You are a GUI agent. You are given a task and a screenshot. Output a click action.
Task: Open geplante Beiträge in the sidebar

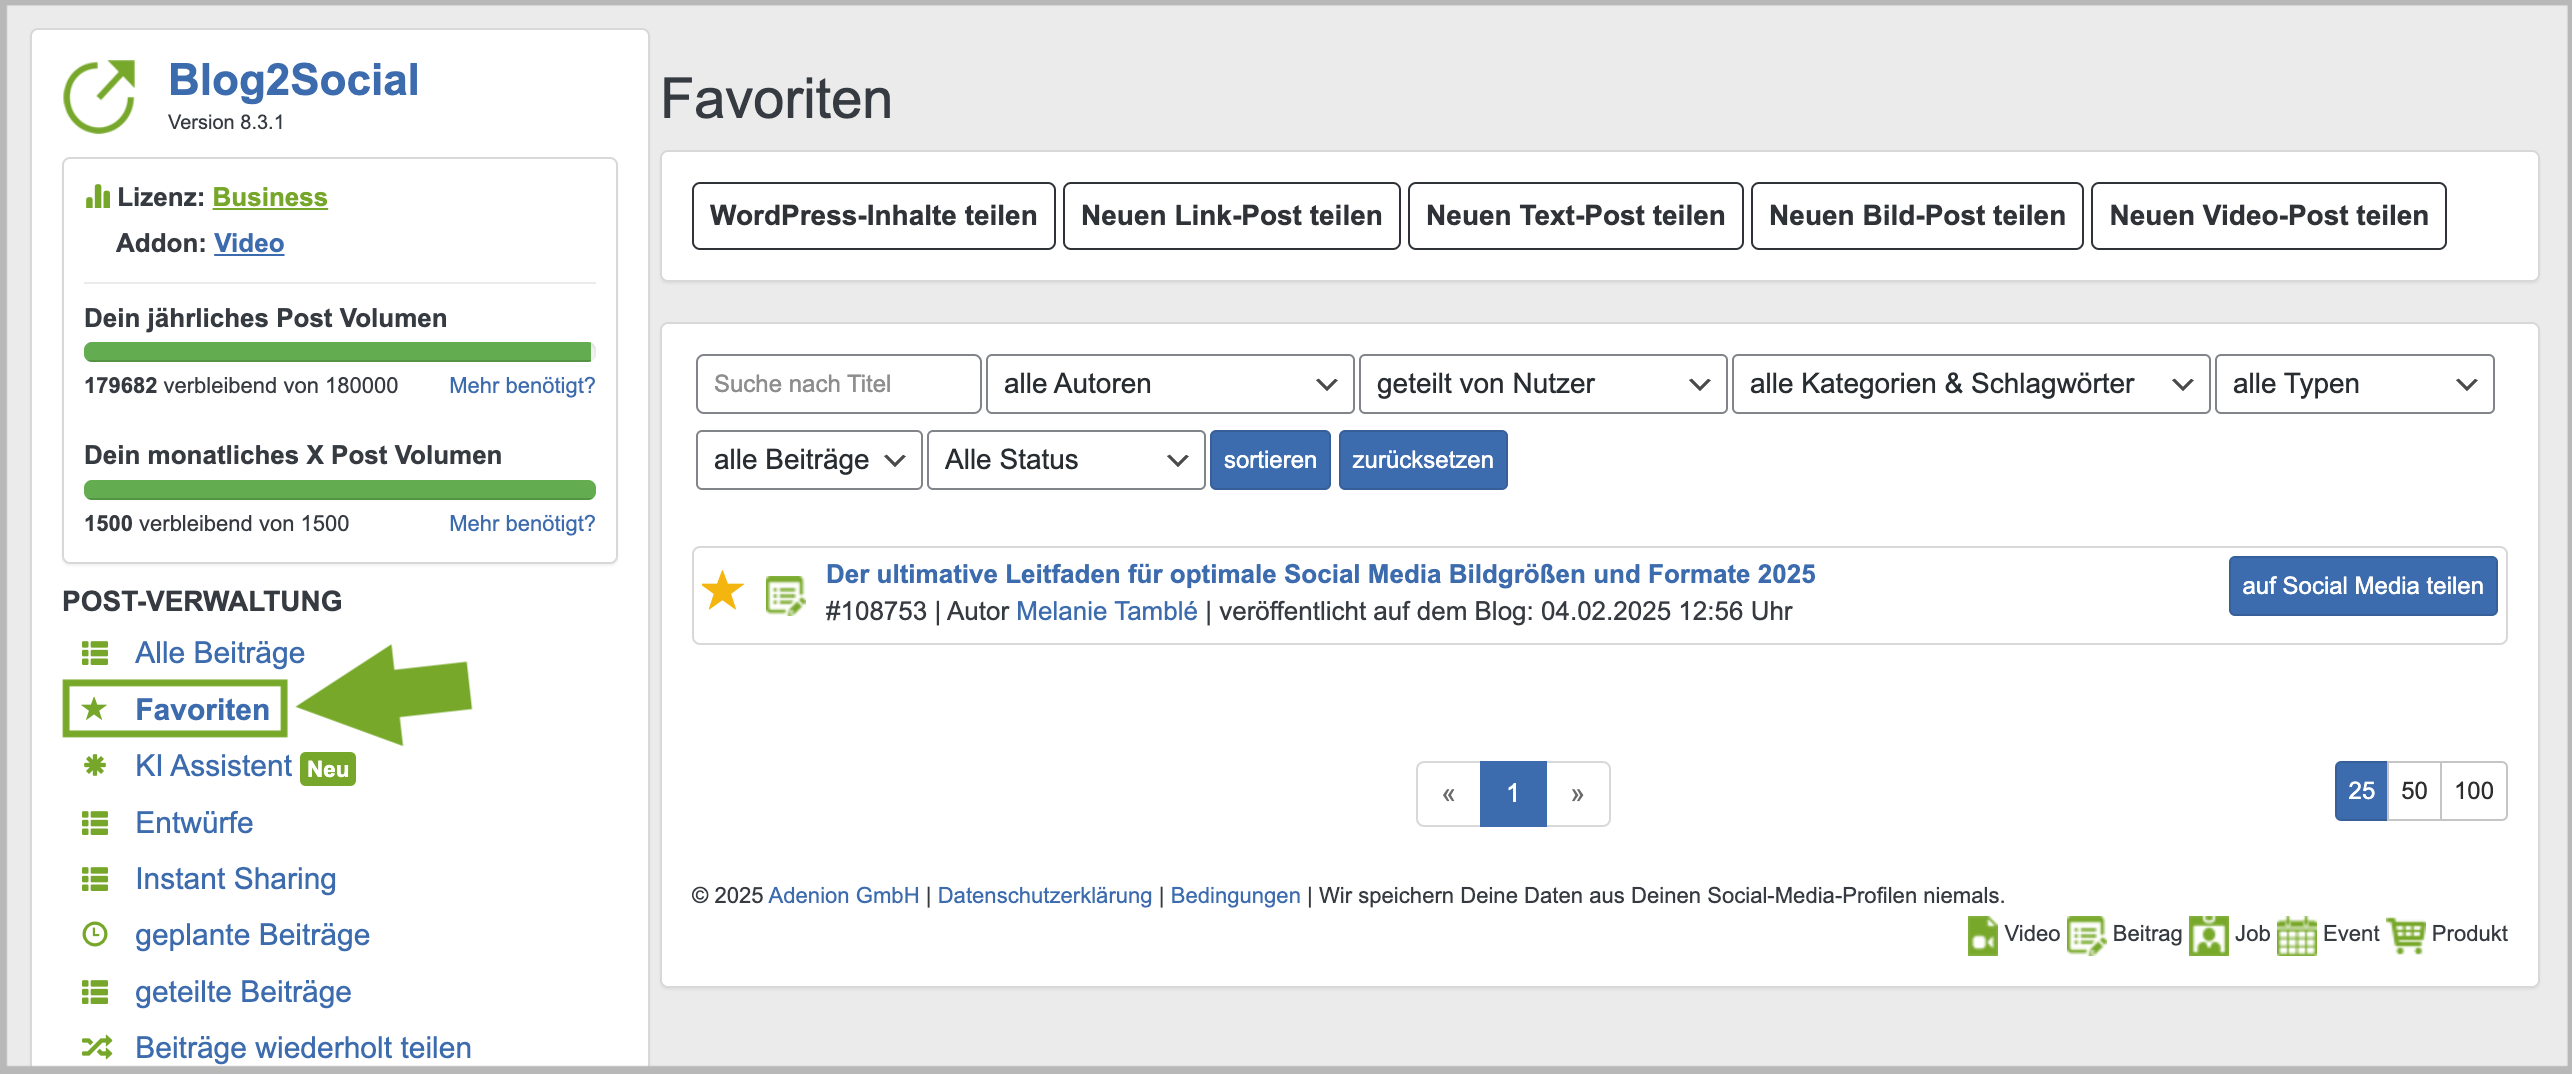click(x=252, y=935)
